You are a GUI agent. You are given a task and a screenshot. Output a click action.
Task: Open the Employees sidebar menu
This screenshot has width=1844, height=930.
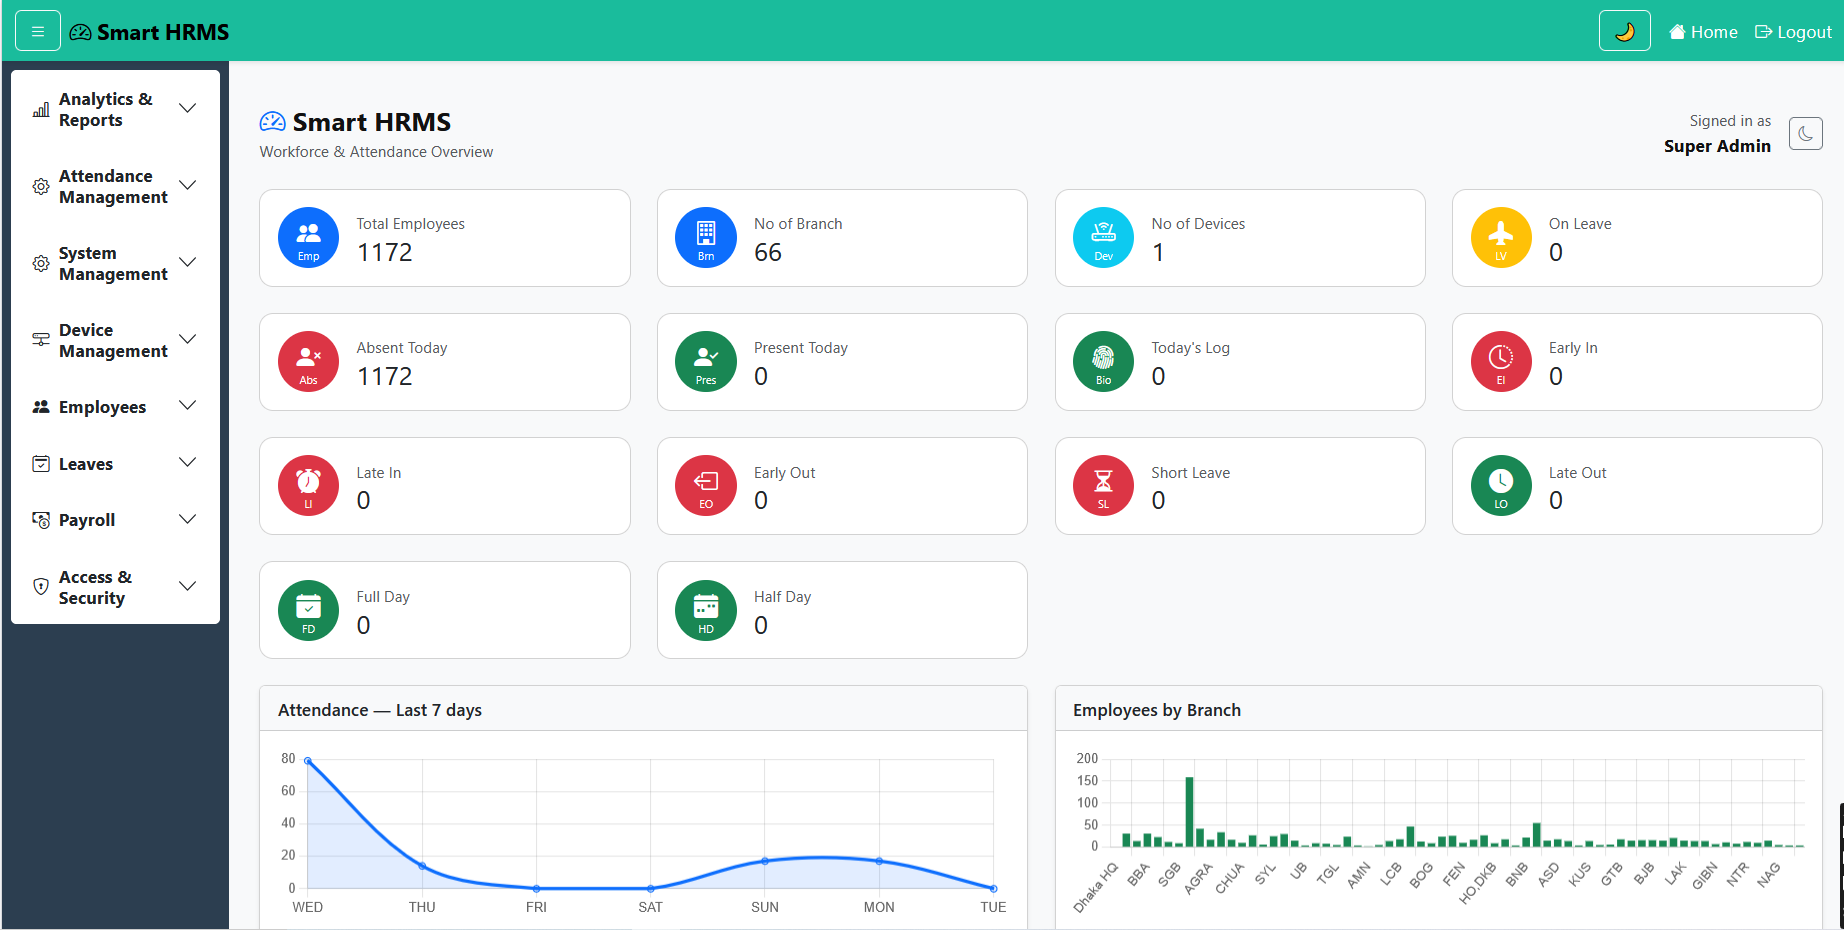pyautogui.click(x=115, y=407)
